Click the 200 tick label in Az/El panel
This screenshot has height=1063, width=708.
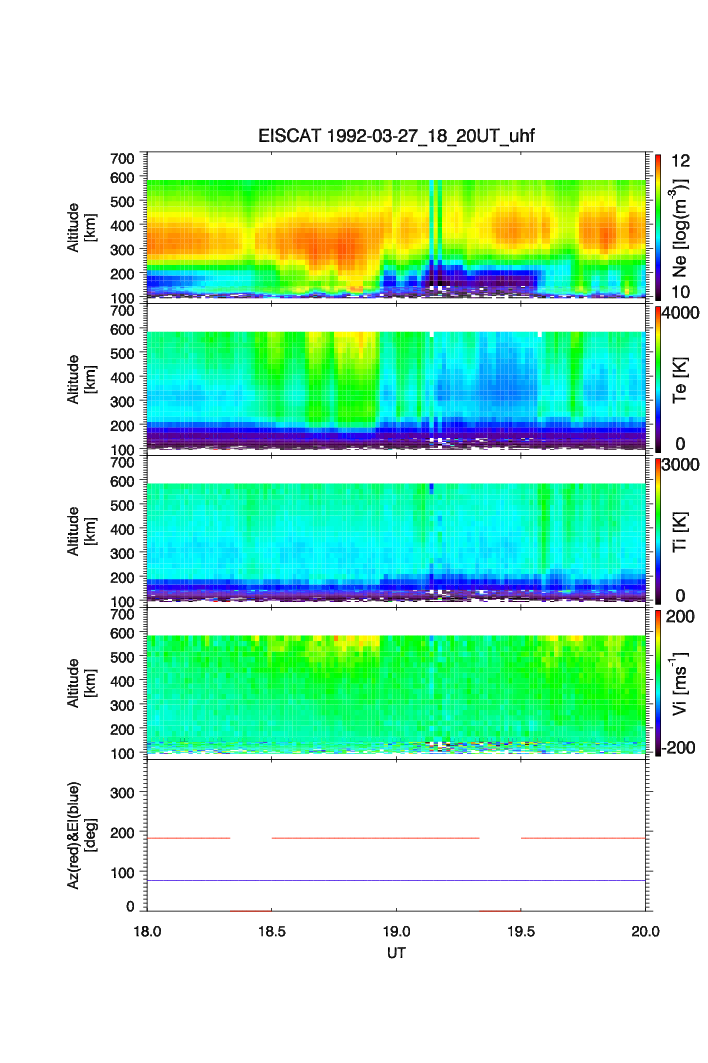coord(122,833)
